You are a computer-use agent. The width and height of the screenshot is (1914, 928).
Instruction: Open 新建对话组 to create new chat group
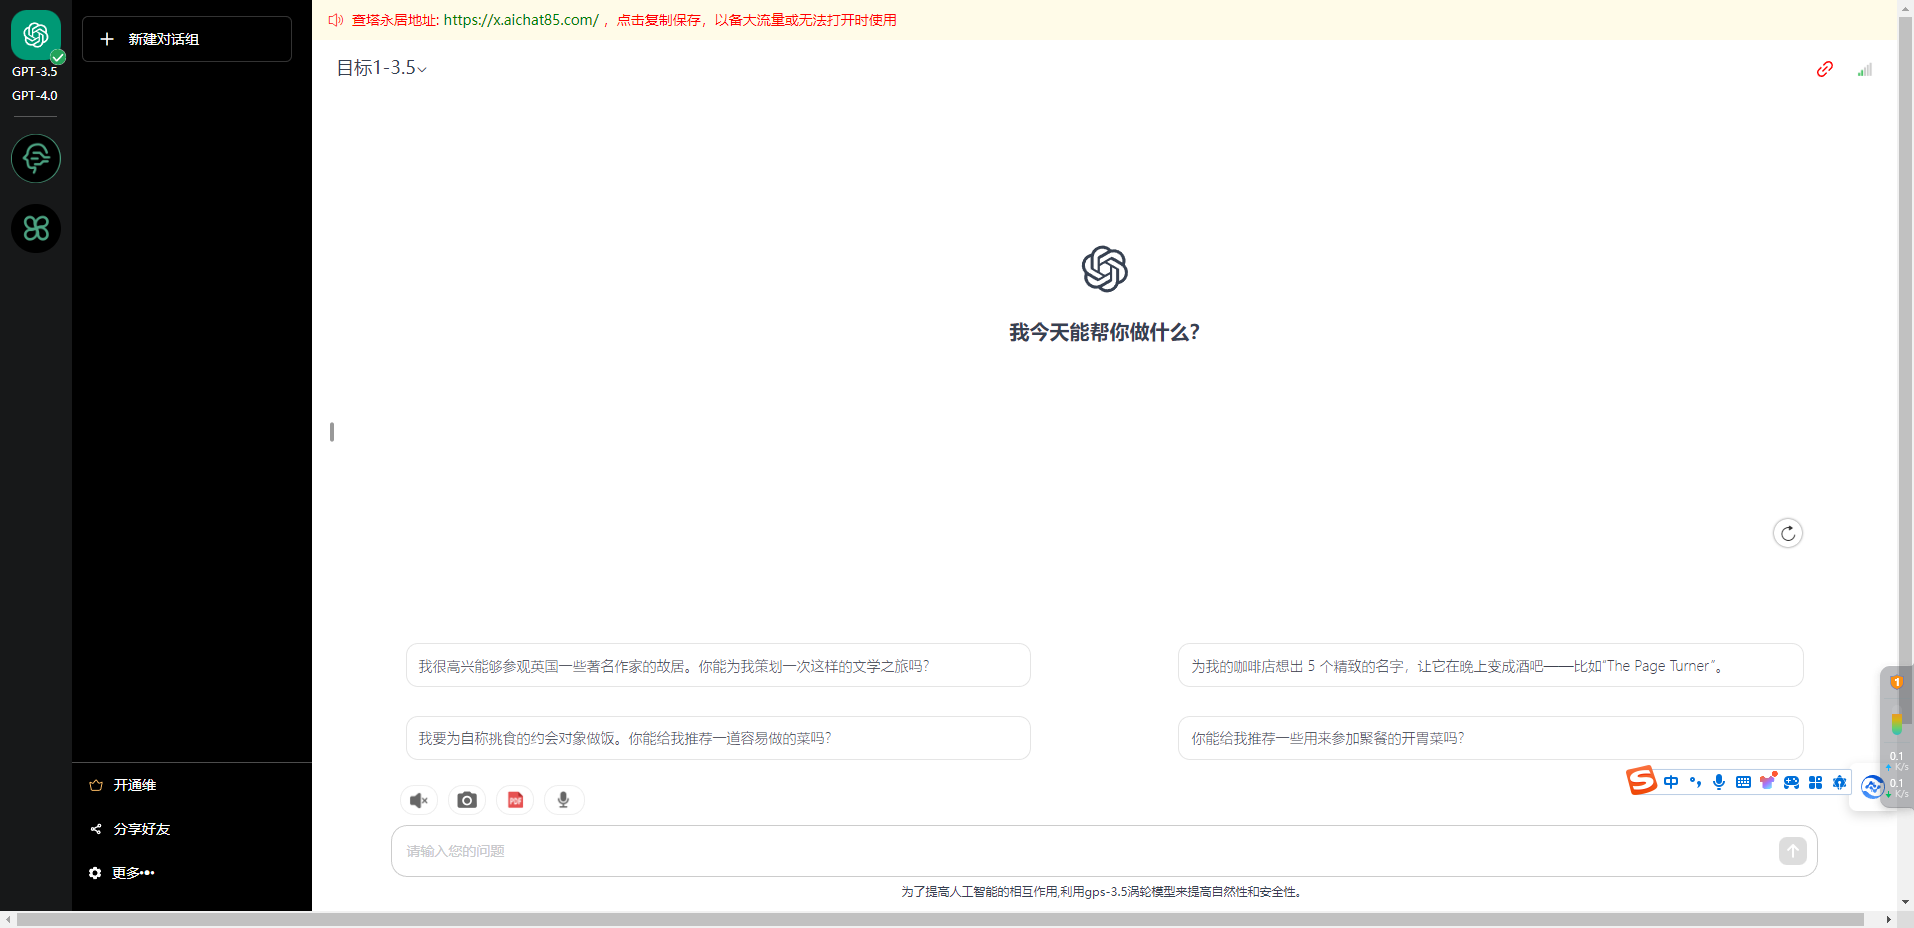click(x=186, y=38)
